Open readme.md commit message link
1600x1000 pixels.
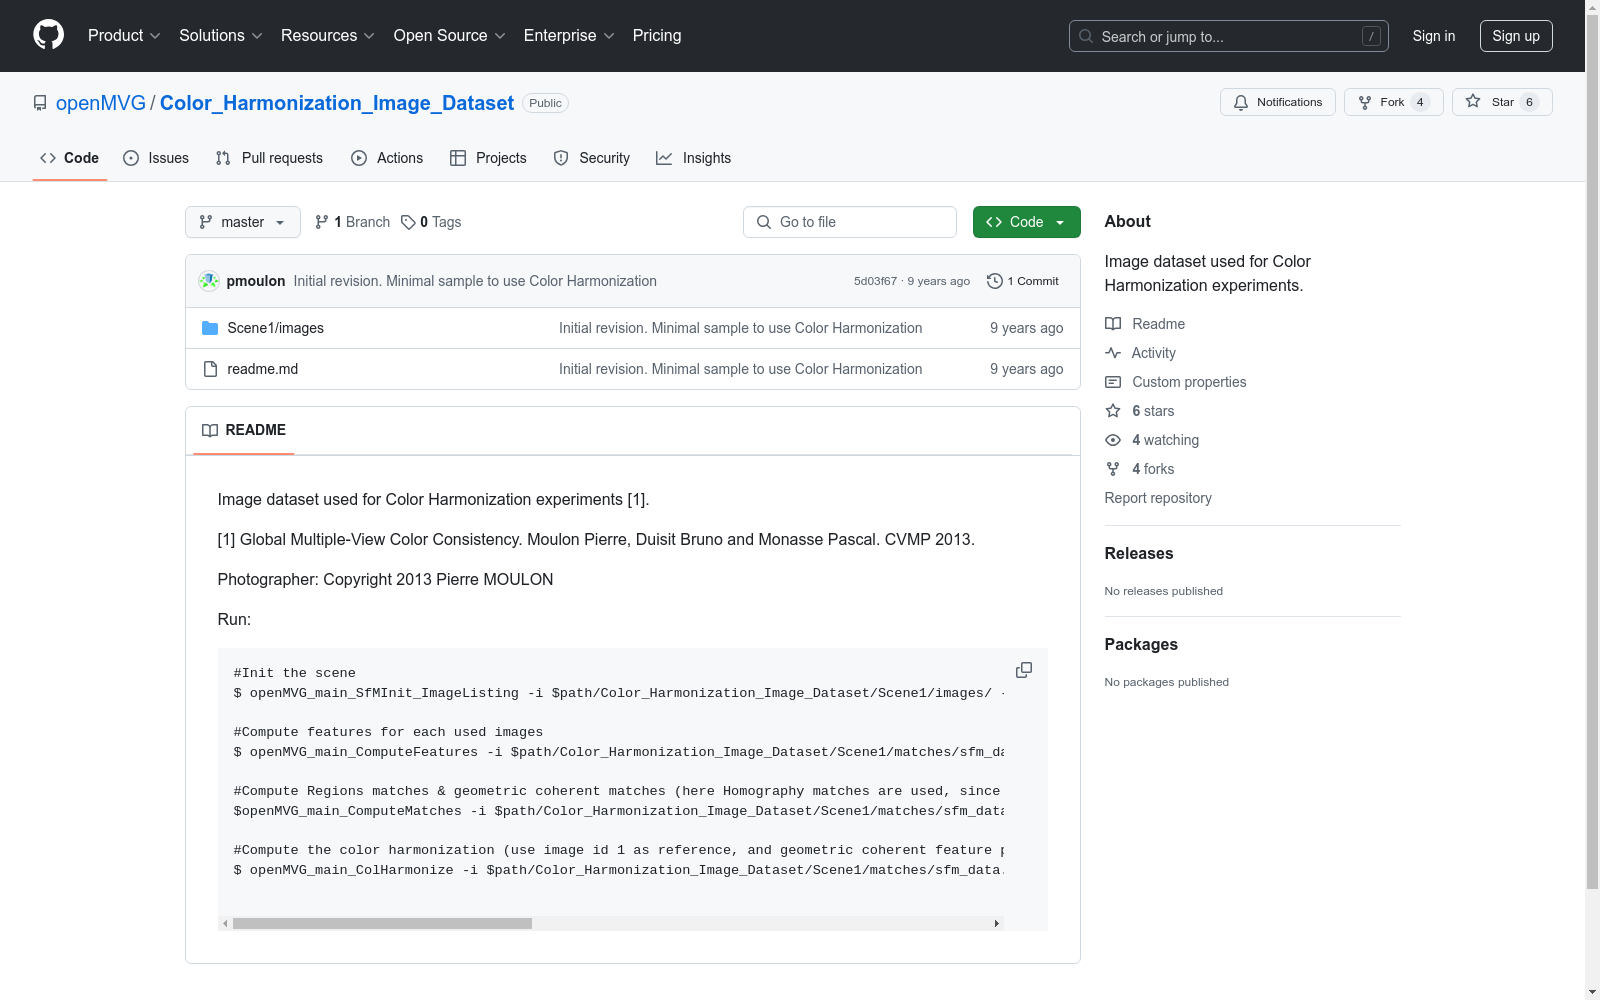[740, 369]
